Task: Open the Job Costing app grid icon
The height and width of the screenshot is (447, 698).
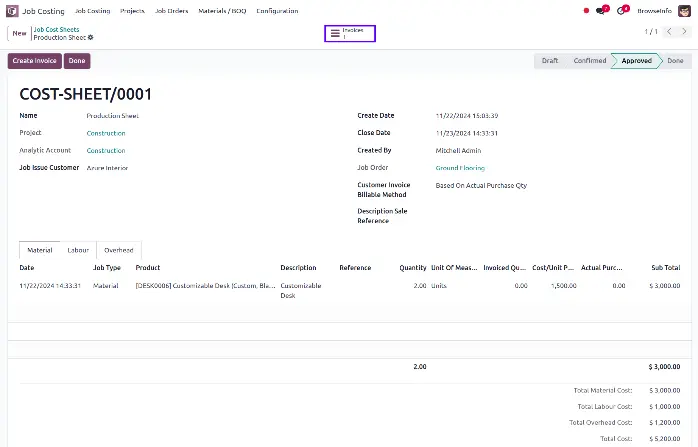Action: [x=13, y=10]
